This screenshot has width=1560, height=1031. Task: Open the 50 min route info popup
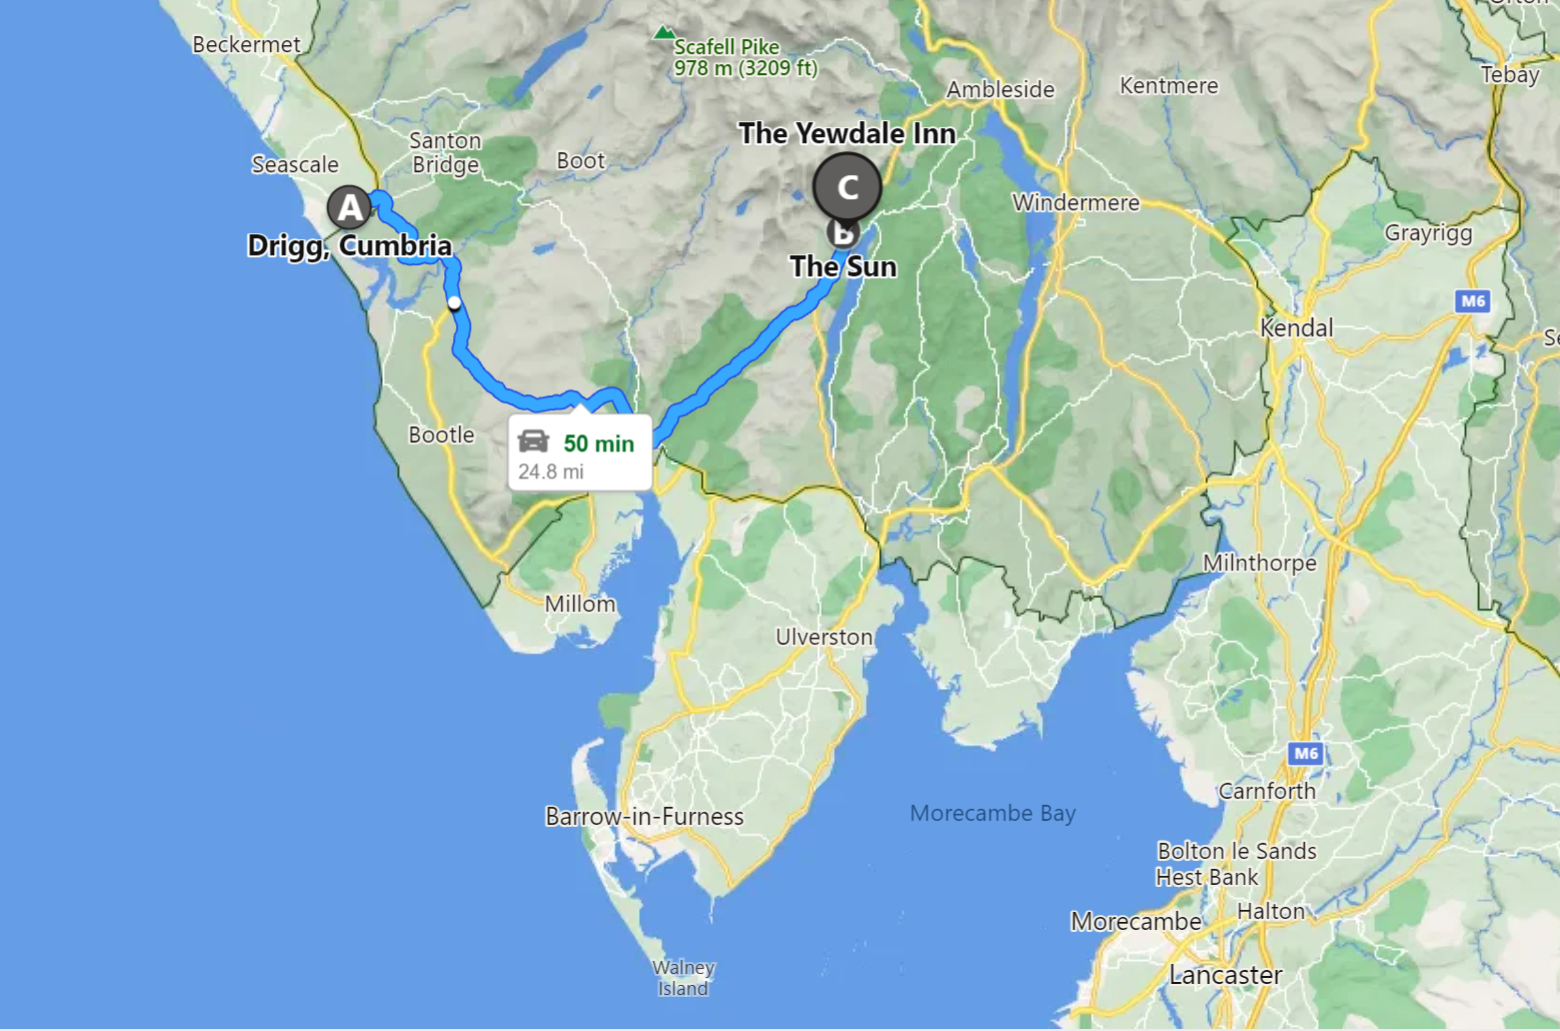coord(580,452)
